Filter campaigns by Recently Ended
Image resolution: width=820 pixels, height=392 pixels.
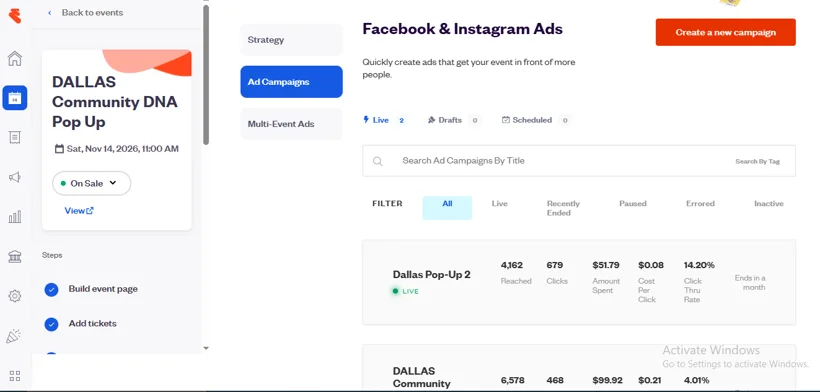pos(563,208)
